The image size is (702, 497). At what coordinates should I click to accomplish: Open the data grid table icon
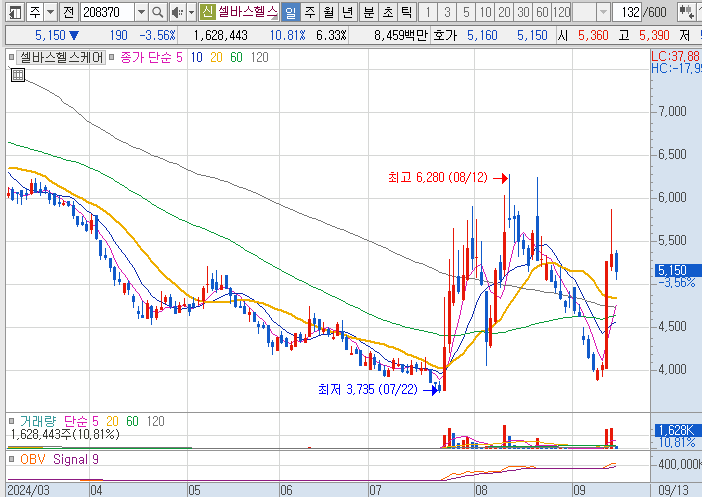point(18,75)
